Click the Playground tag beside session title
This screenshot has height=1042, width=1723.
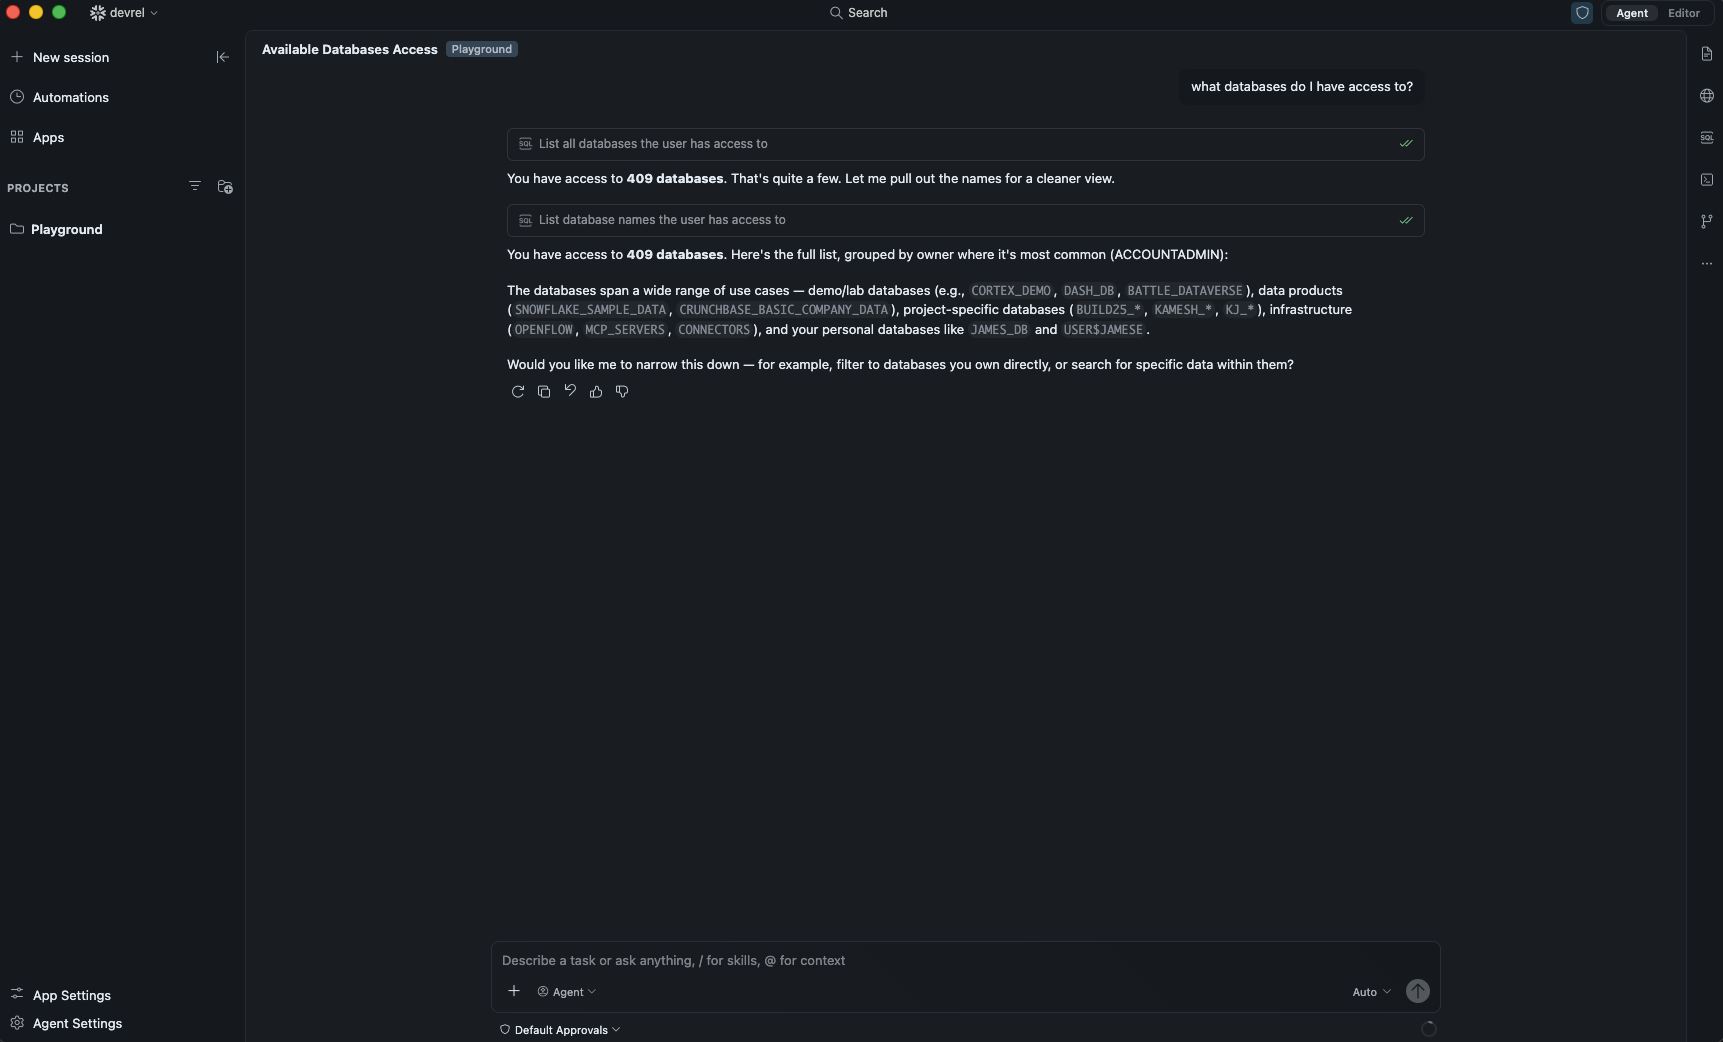(482, 49)
